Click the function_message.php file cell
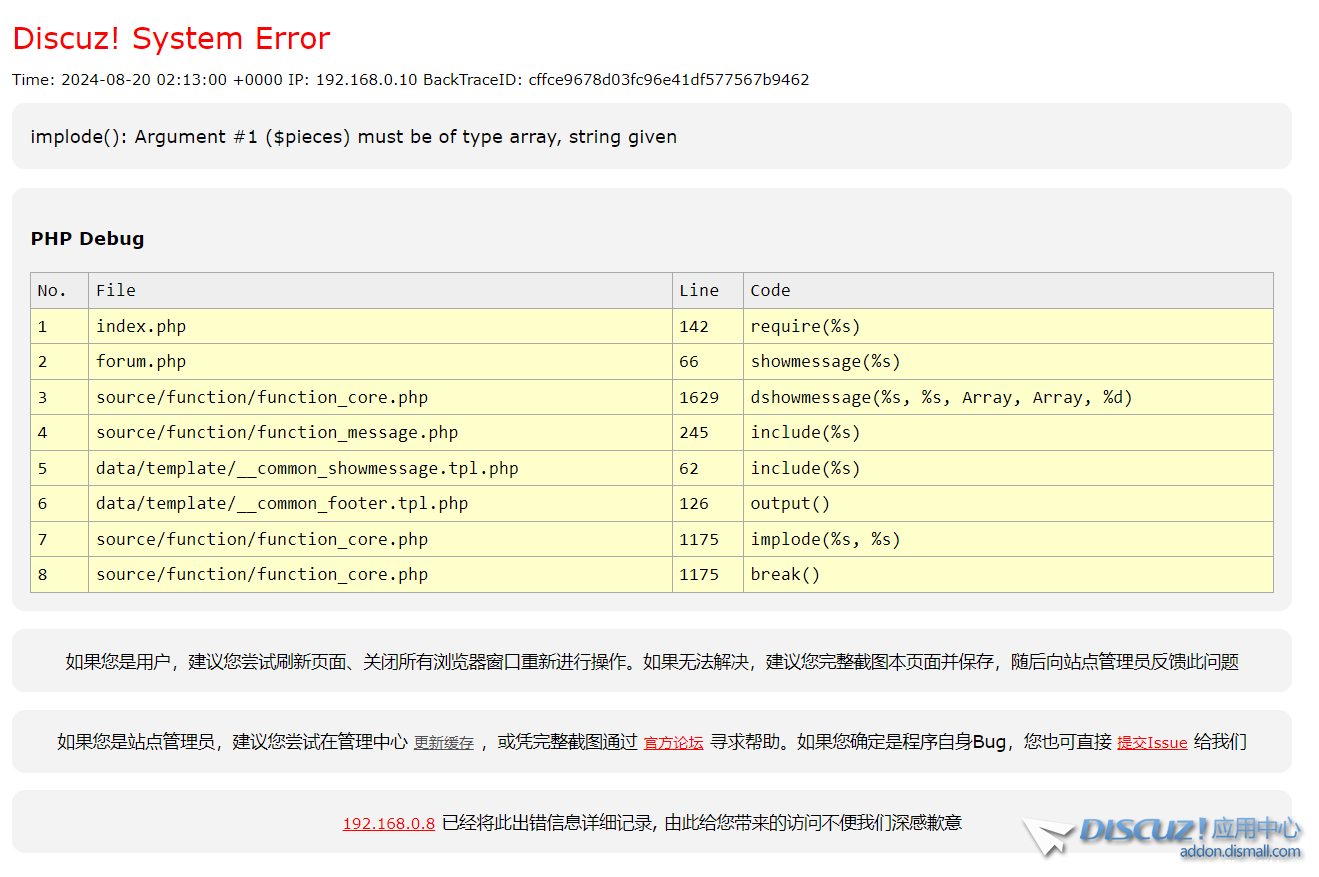This screenshot has height=877, width=1319. coord(277,433)
